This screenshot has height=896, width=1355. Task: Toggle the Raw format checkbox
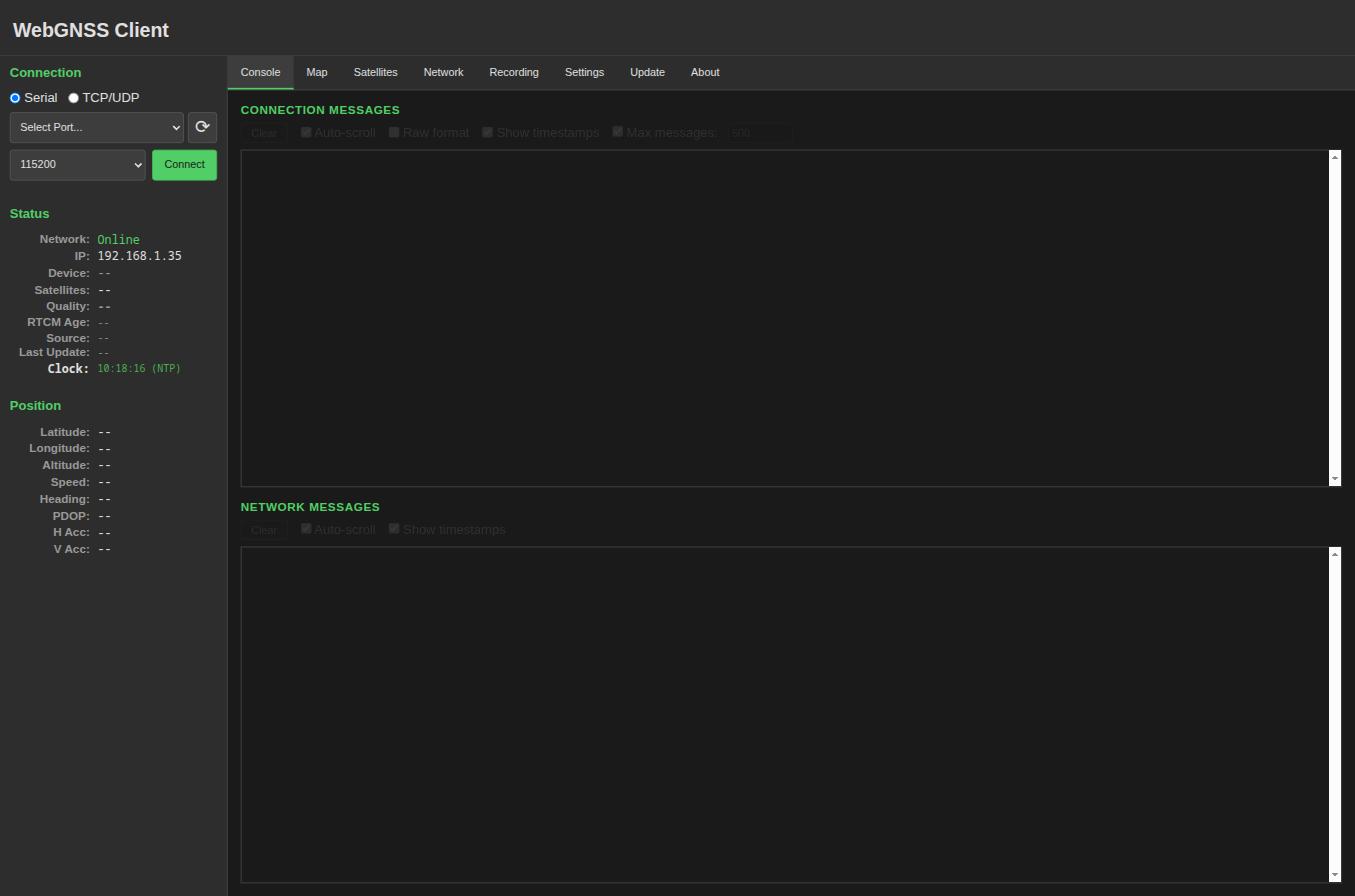click(394, 132)
